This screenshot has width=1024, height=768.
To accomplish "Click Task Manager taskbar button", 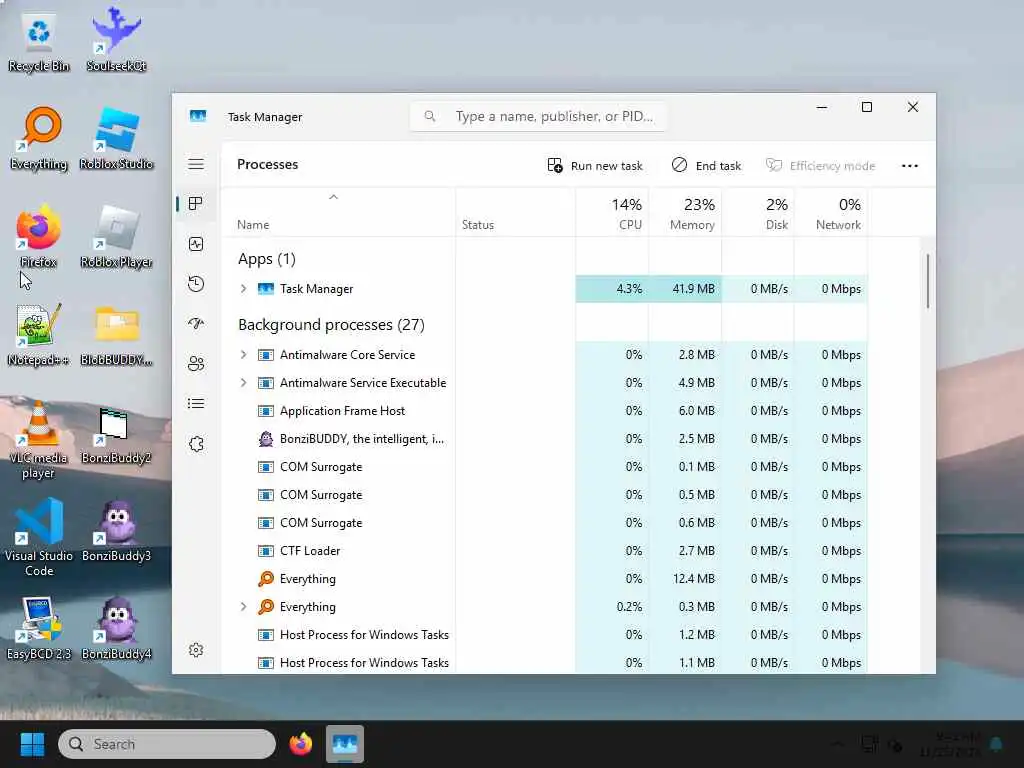I will point(345,744).
